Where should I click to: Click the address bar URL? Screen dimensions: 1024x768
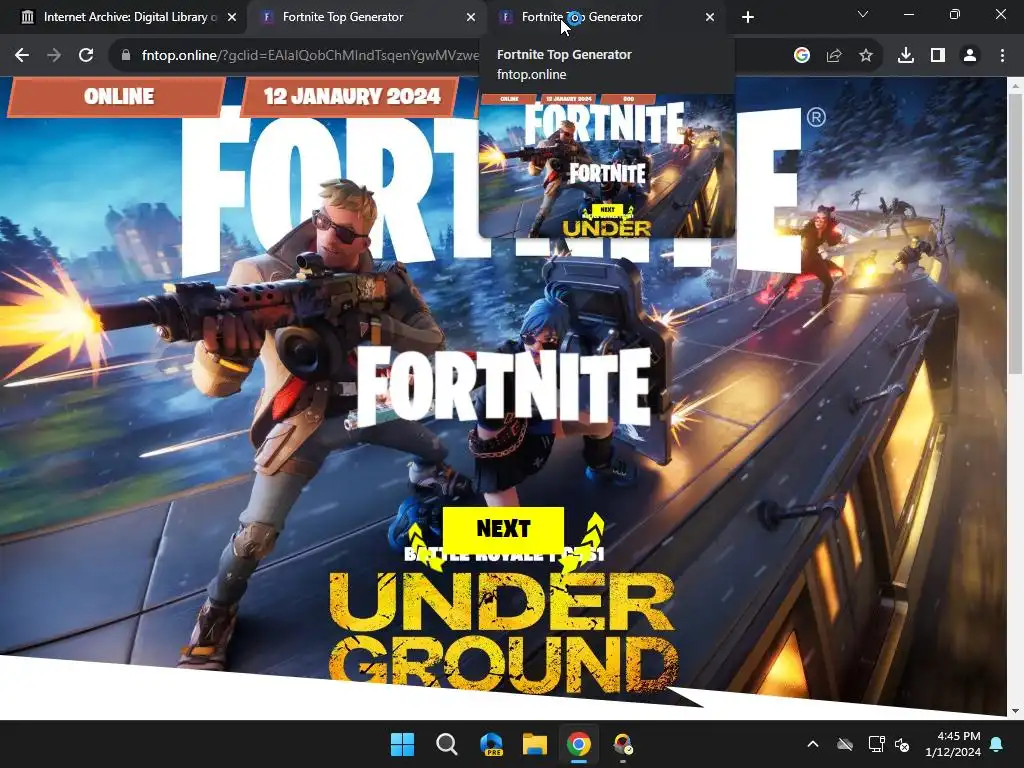click(x=310, y=56)
